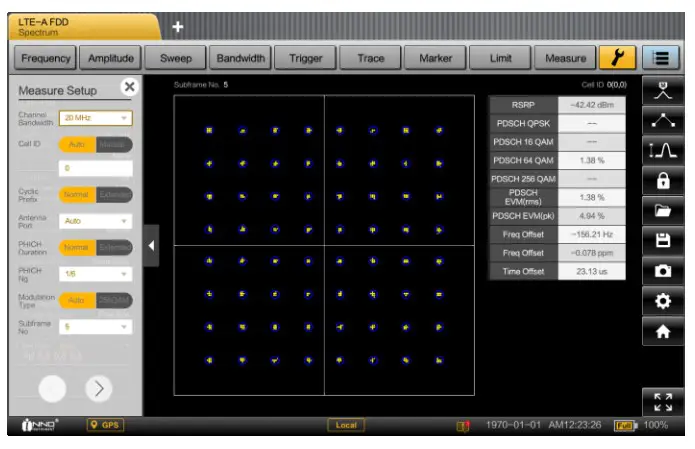Open Subframe No dropdown
The image size is (695, 449).
click(x=96, y=327)
